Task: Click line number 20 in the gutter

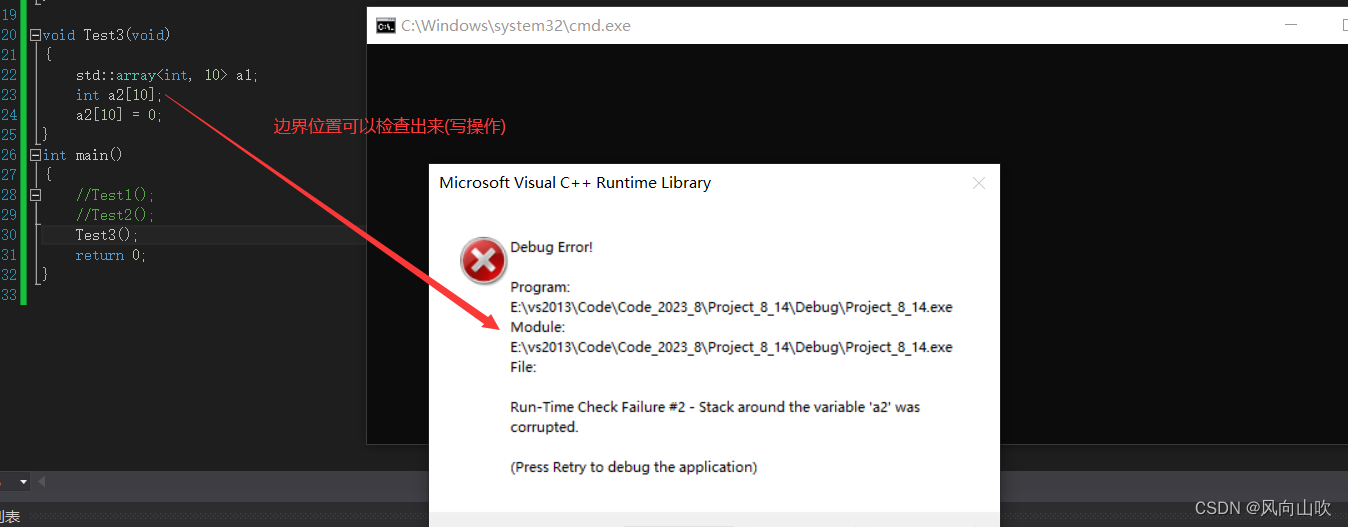Action: pos(9,35)
